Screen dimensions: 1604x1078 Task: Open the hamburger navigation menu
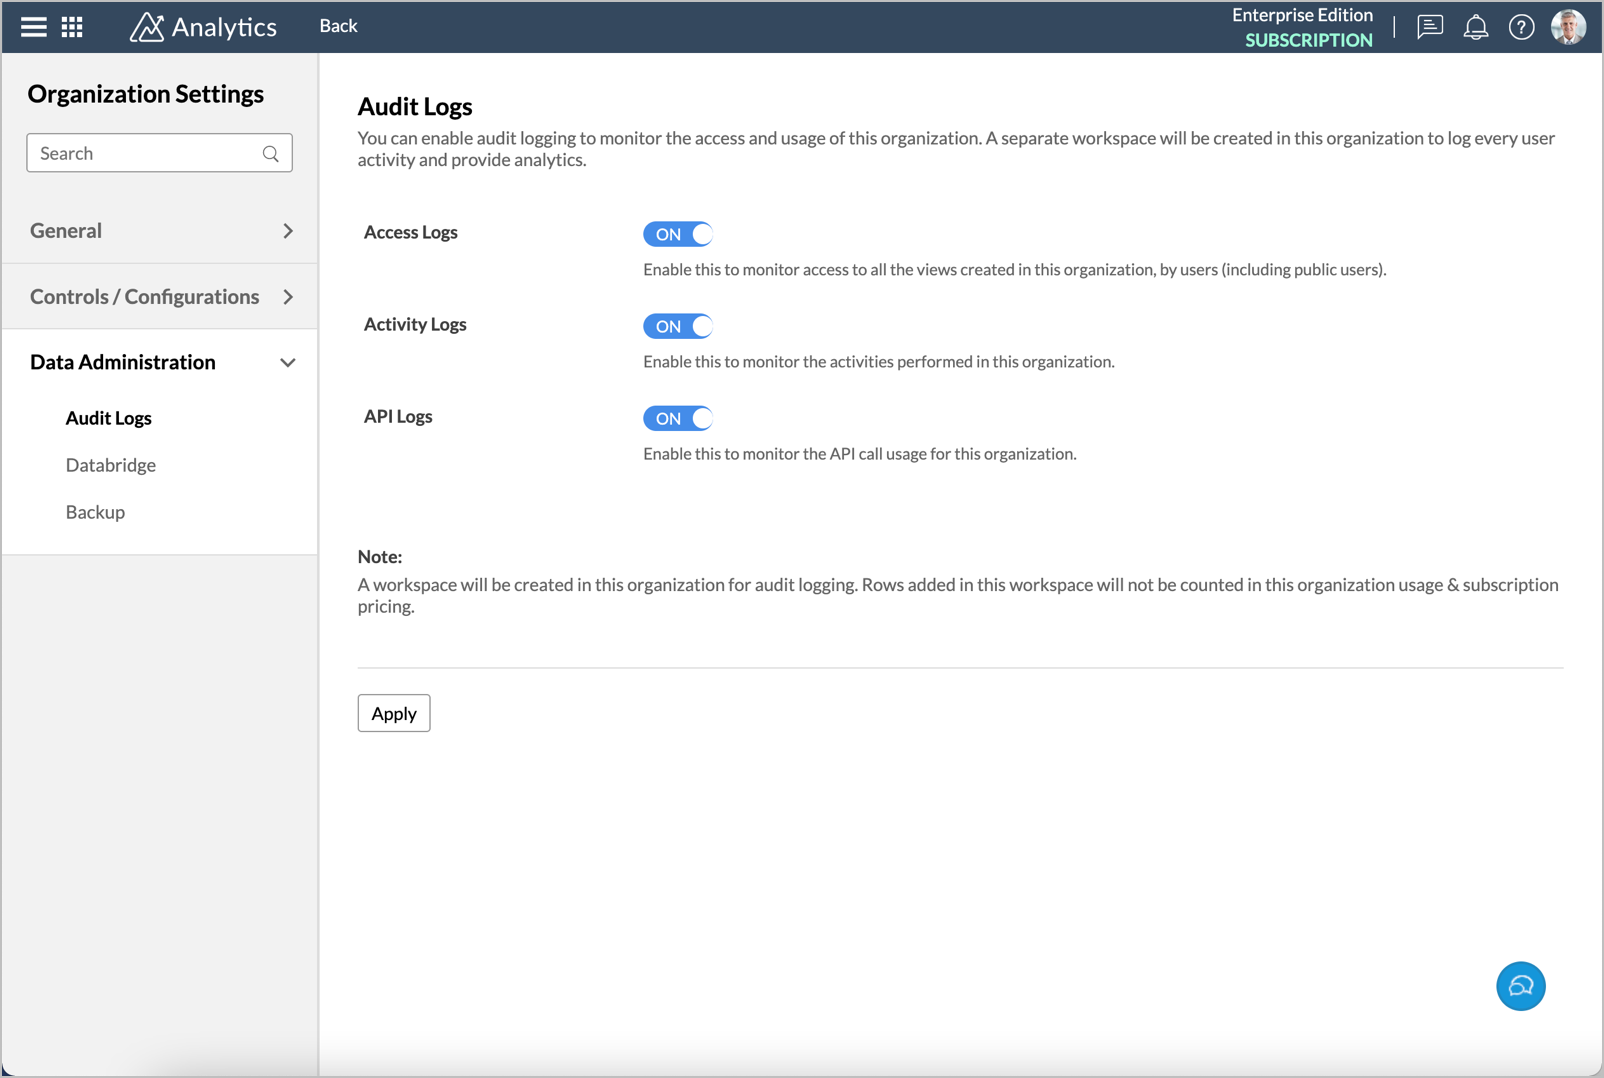pyautogui.click(x=34, y=27)
